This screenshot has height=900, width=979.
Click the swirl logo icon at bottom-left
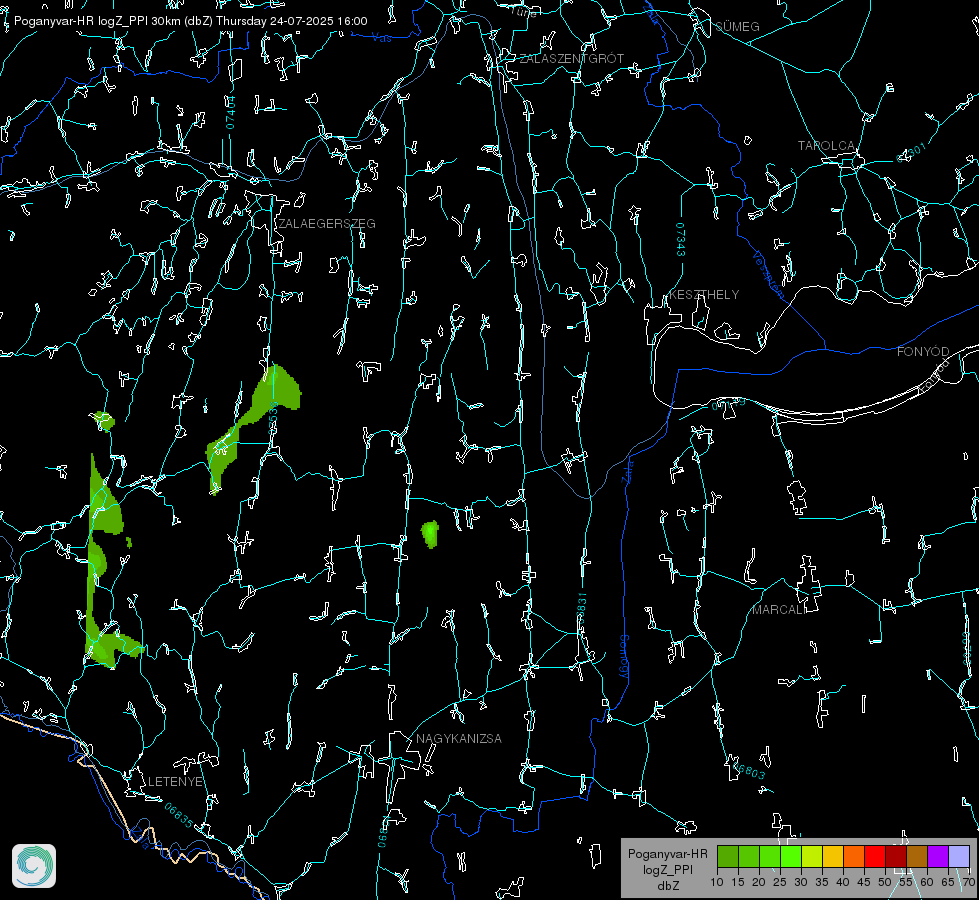(34, 866)
